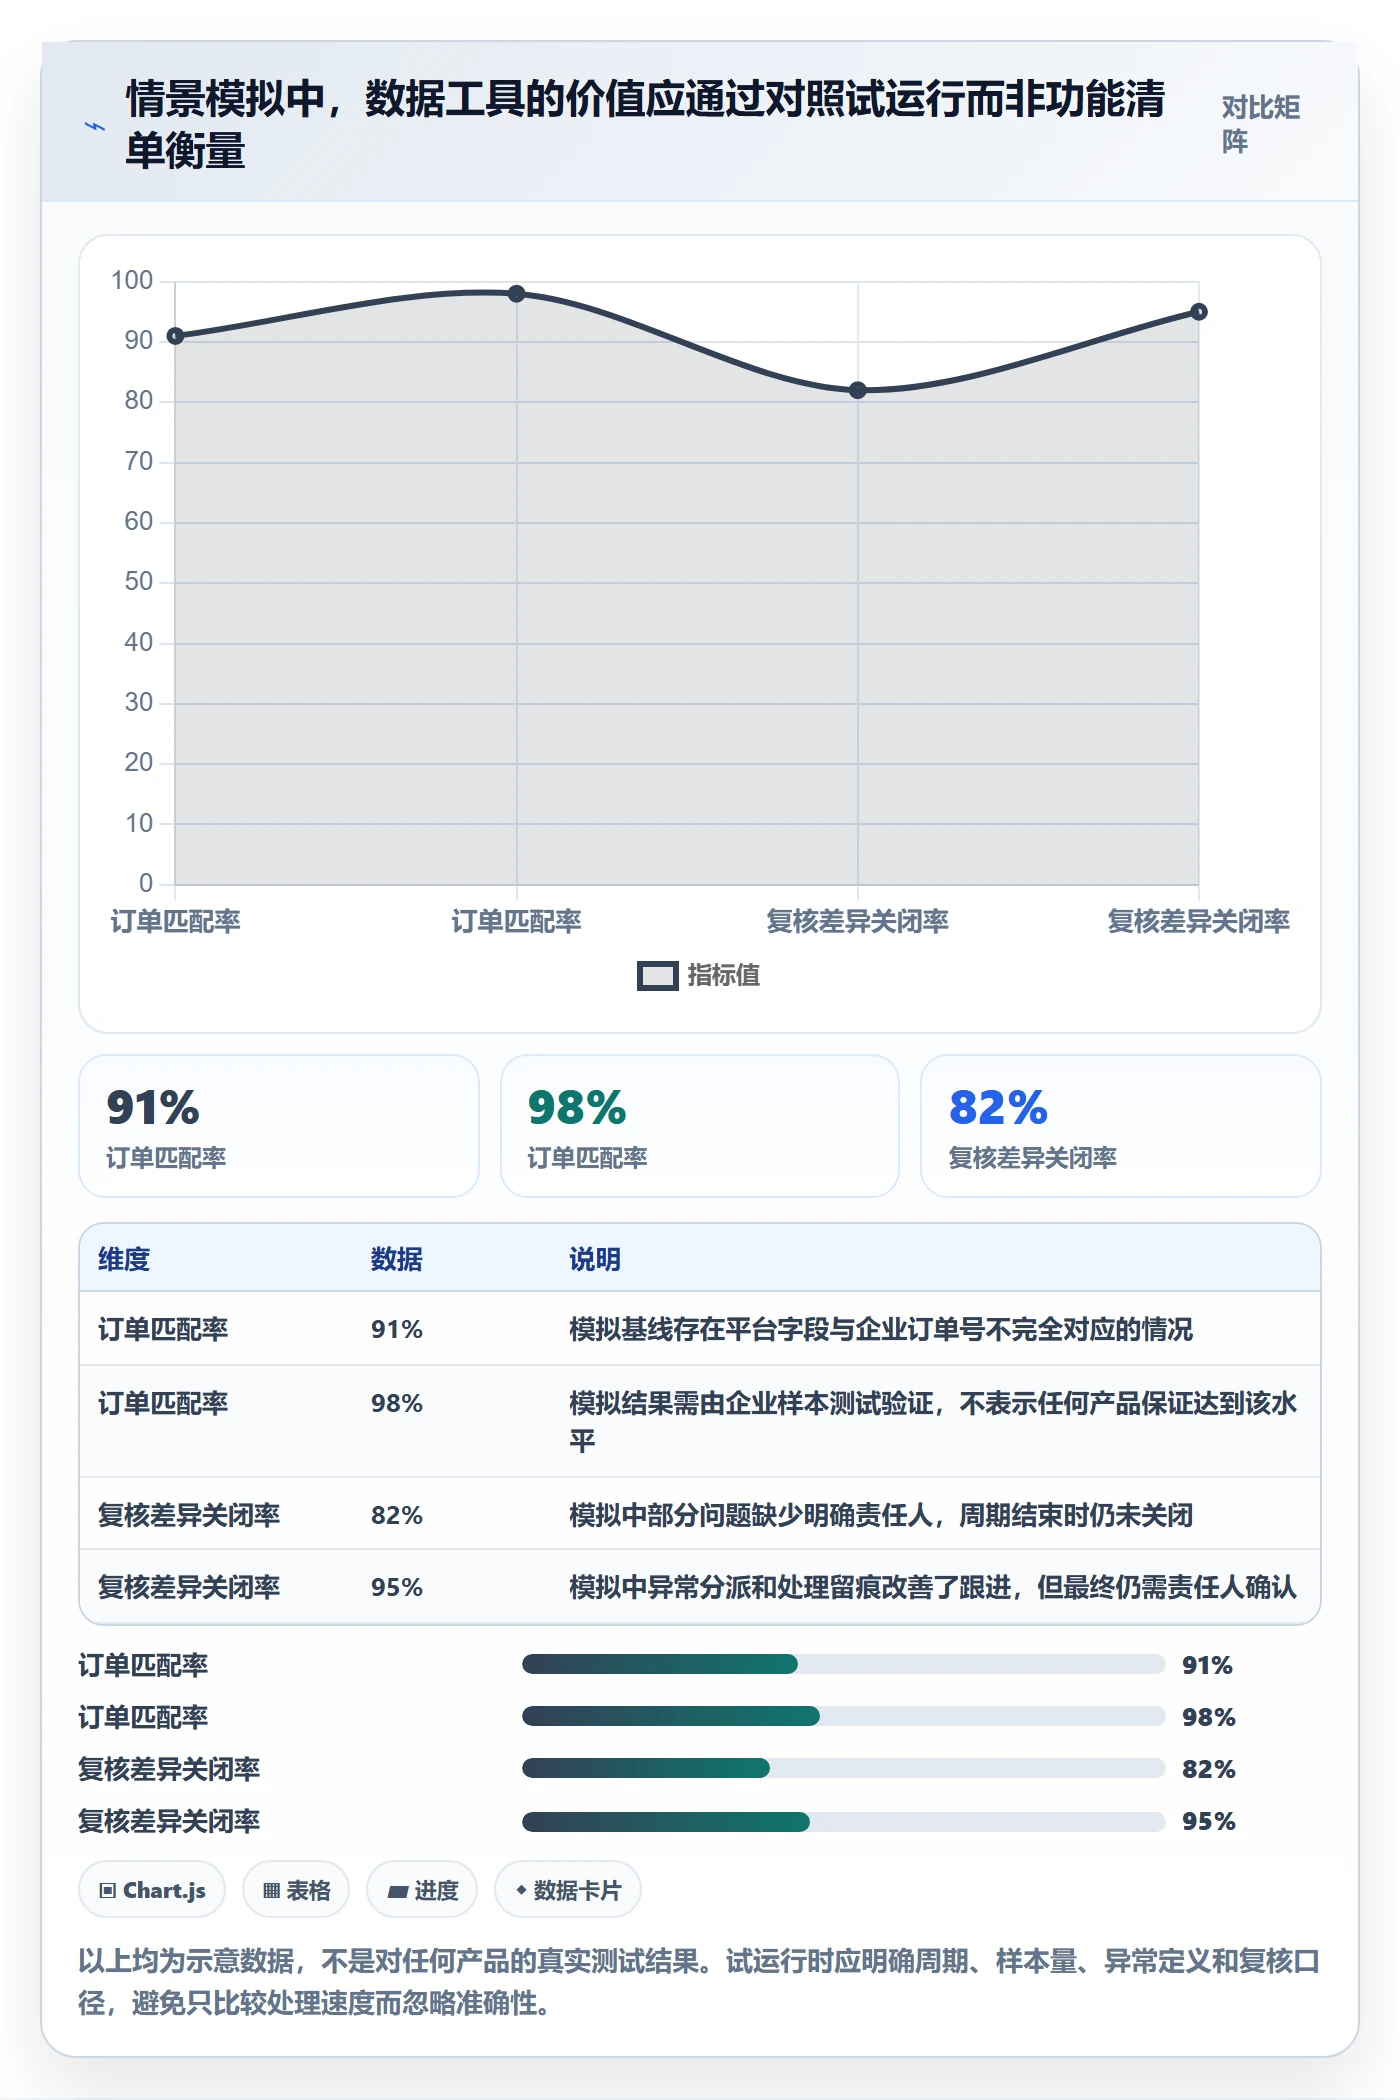Click the title 情景模拟中，数据工具的价值

pyautogui.click(x=645, y=125)
